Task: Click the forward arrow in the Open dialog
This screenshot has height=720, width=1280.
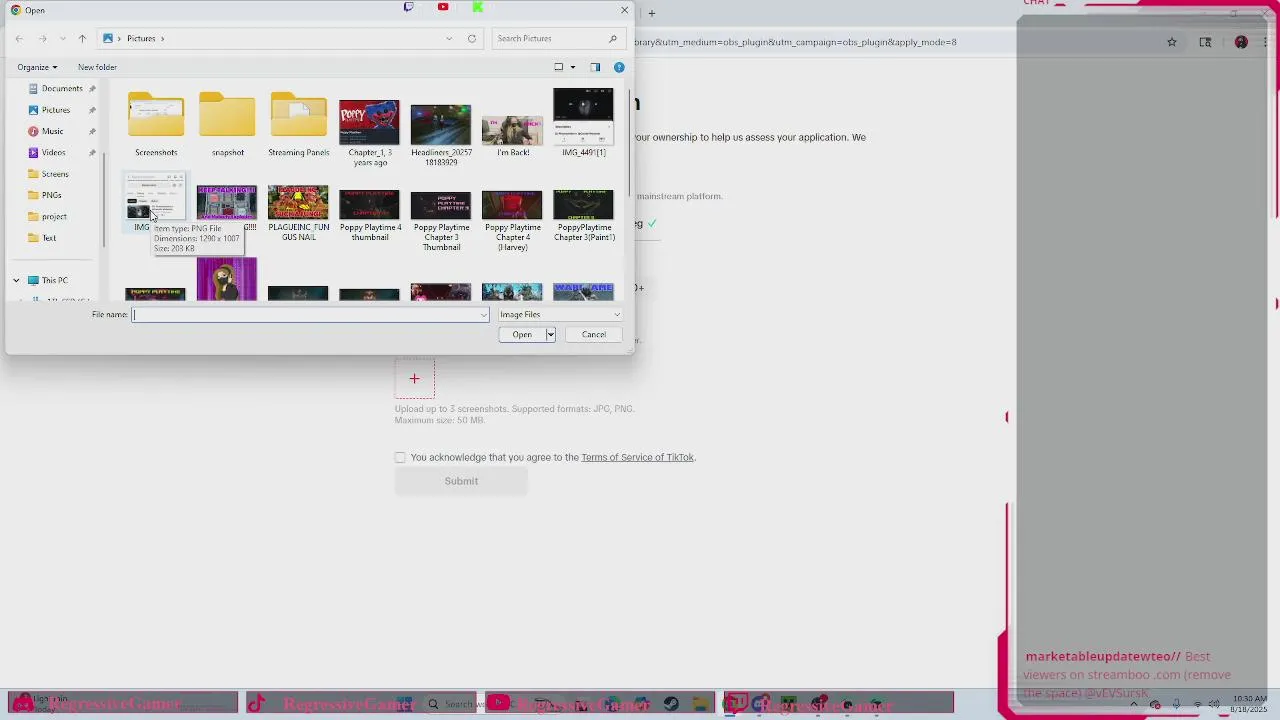Action: [x=42, y=38]
